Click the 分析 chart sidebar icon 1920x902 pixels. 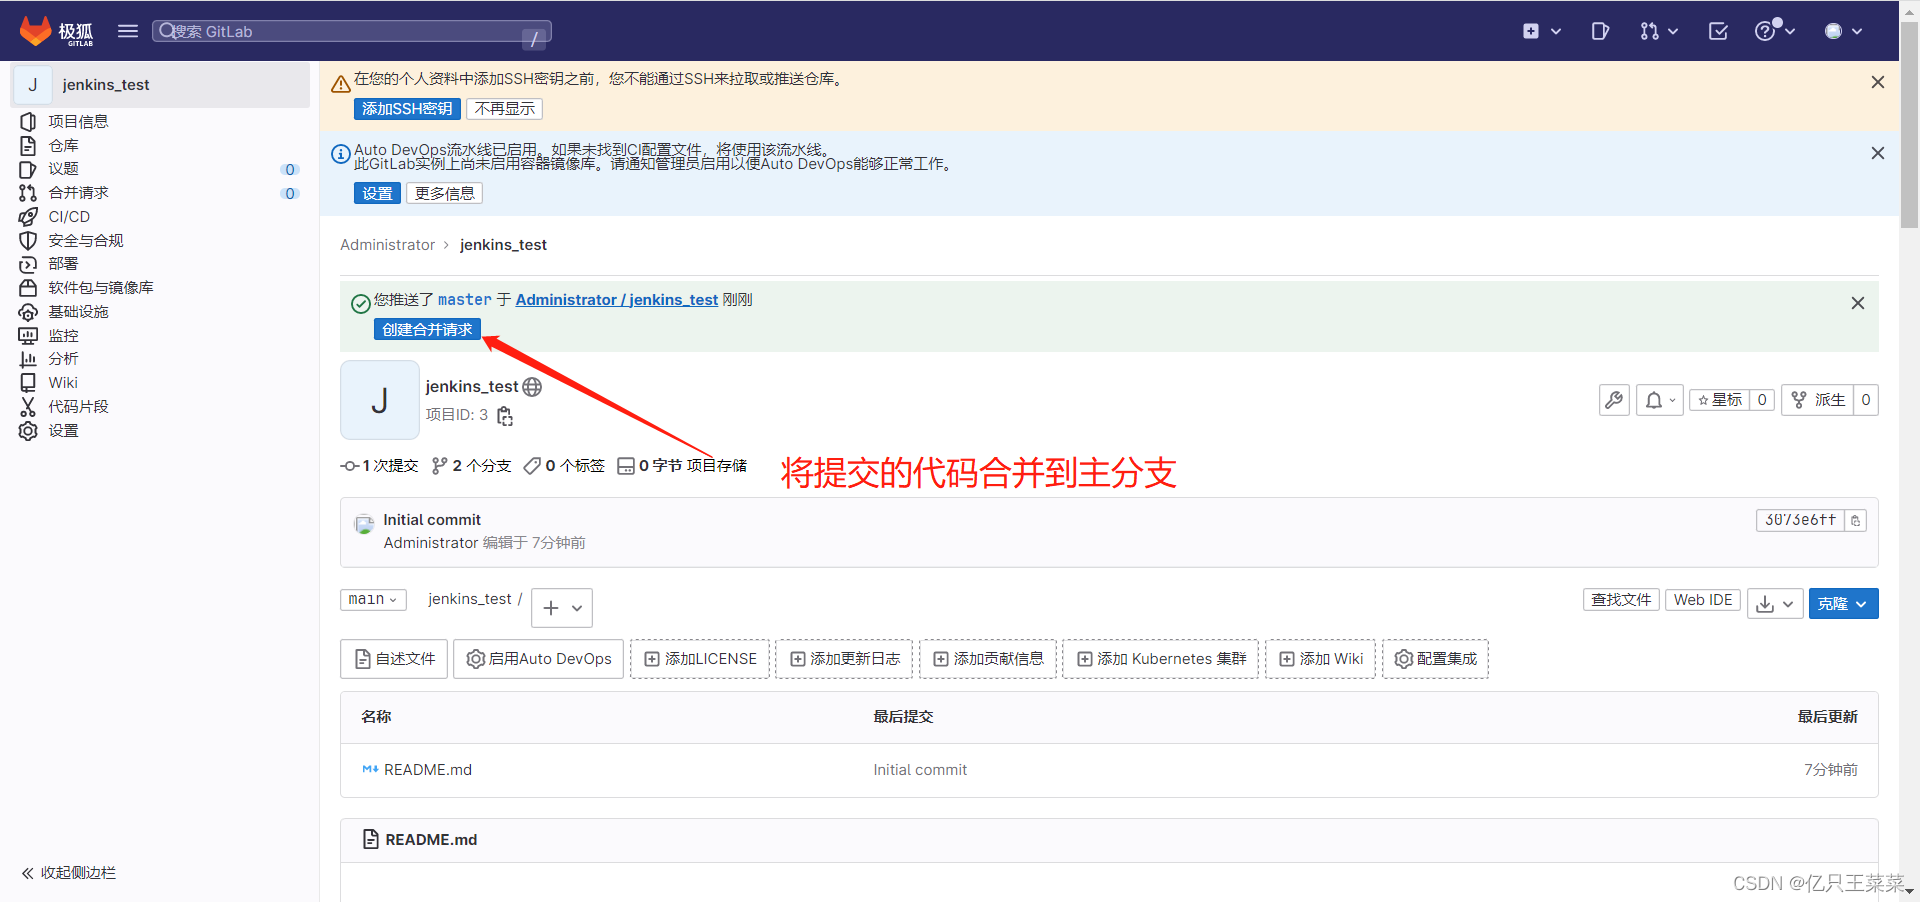tap(28, 359)
